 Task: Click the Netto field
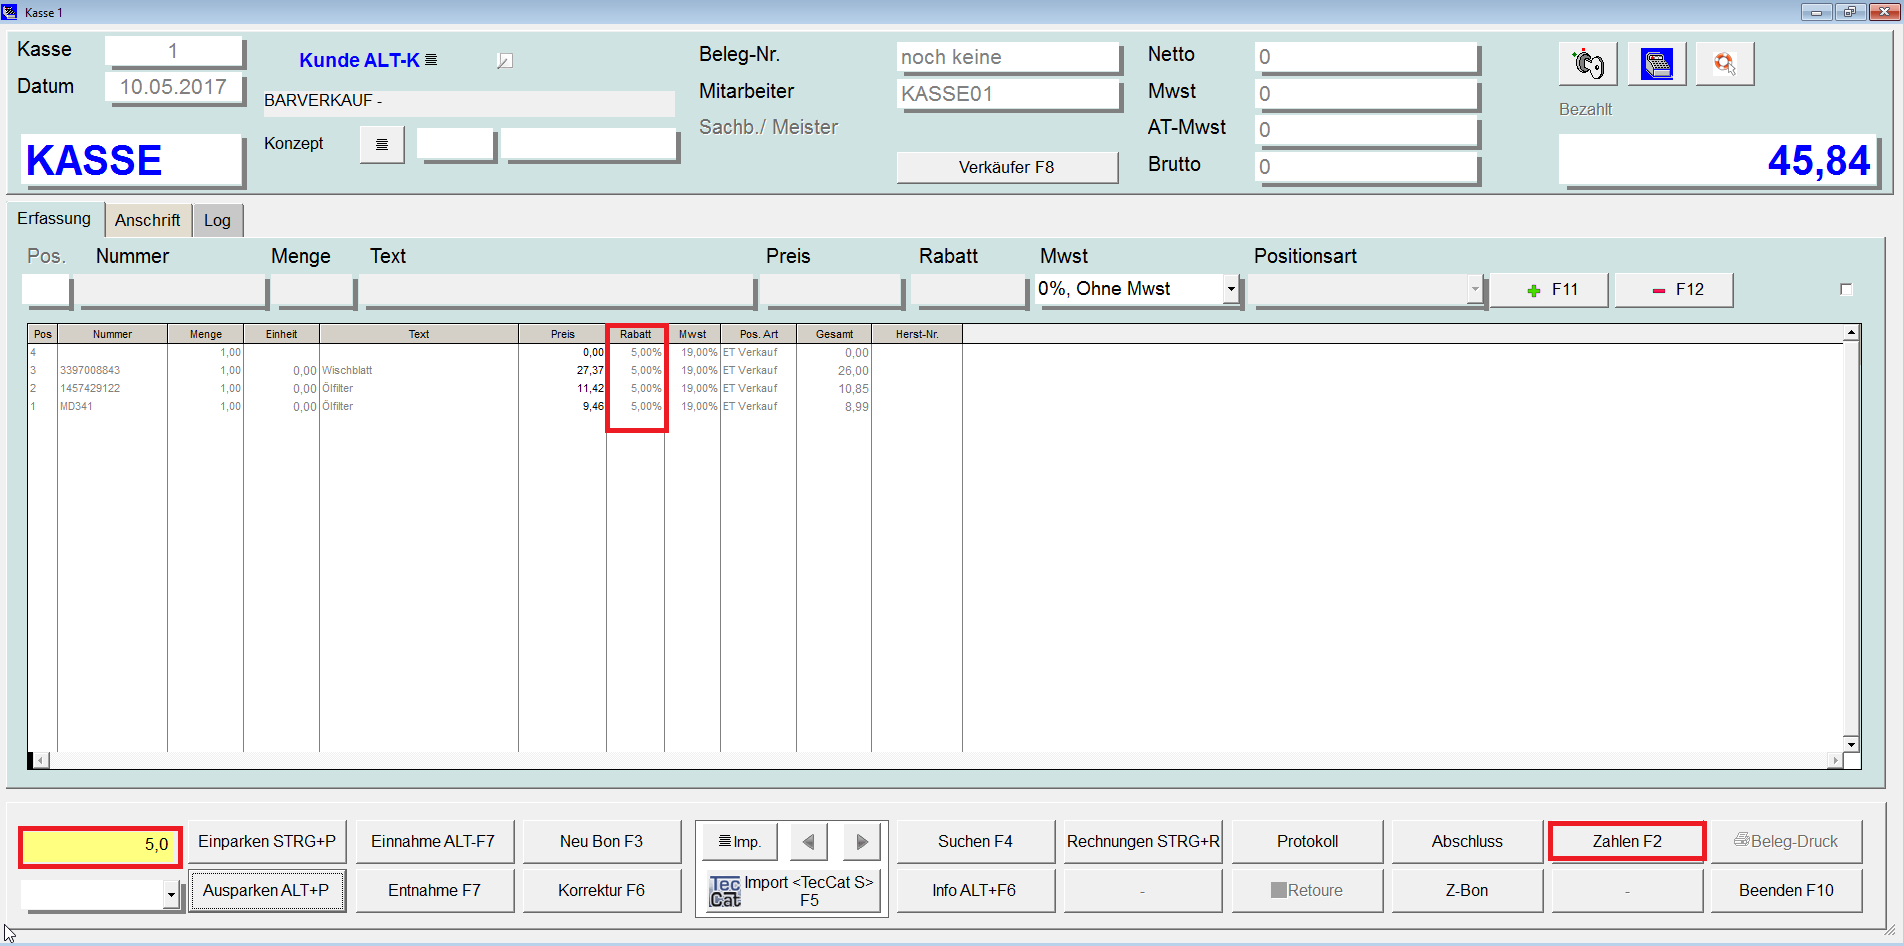[x=1366, y=58]
